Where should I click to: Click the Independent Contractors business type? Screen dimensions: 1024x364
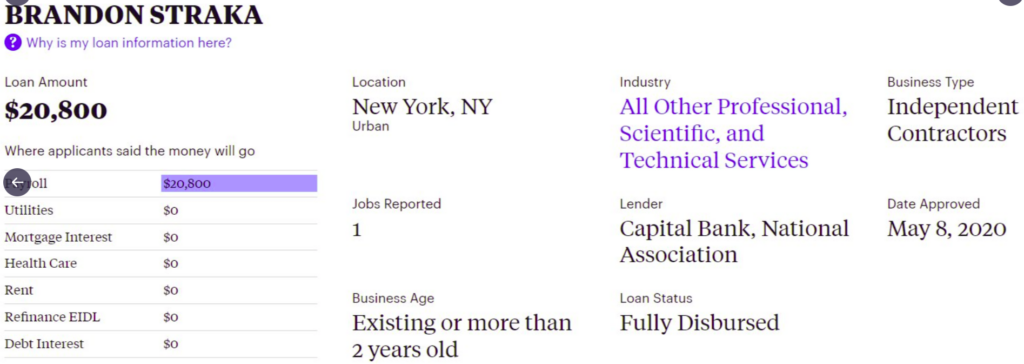(x=952, y=120)
